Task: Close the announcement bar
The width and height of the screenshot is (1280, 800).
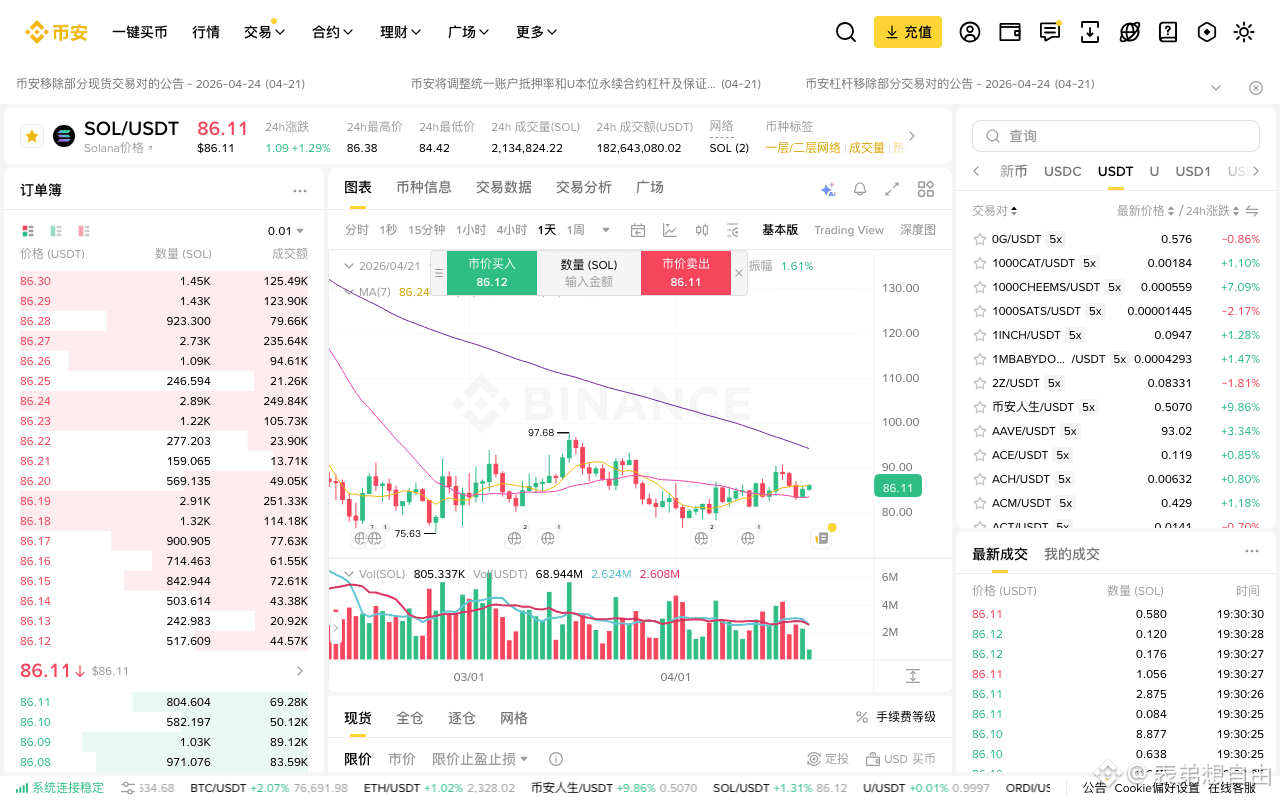Action: pos(1256,88)
